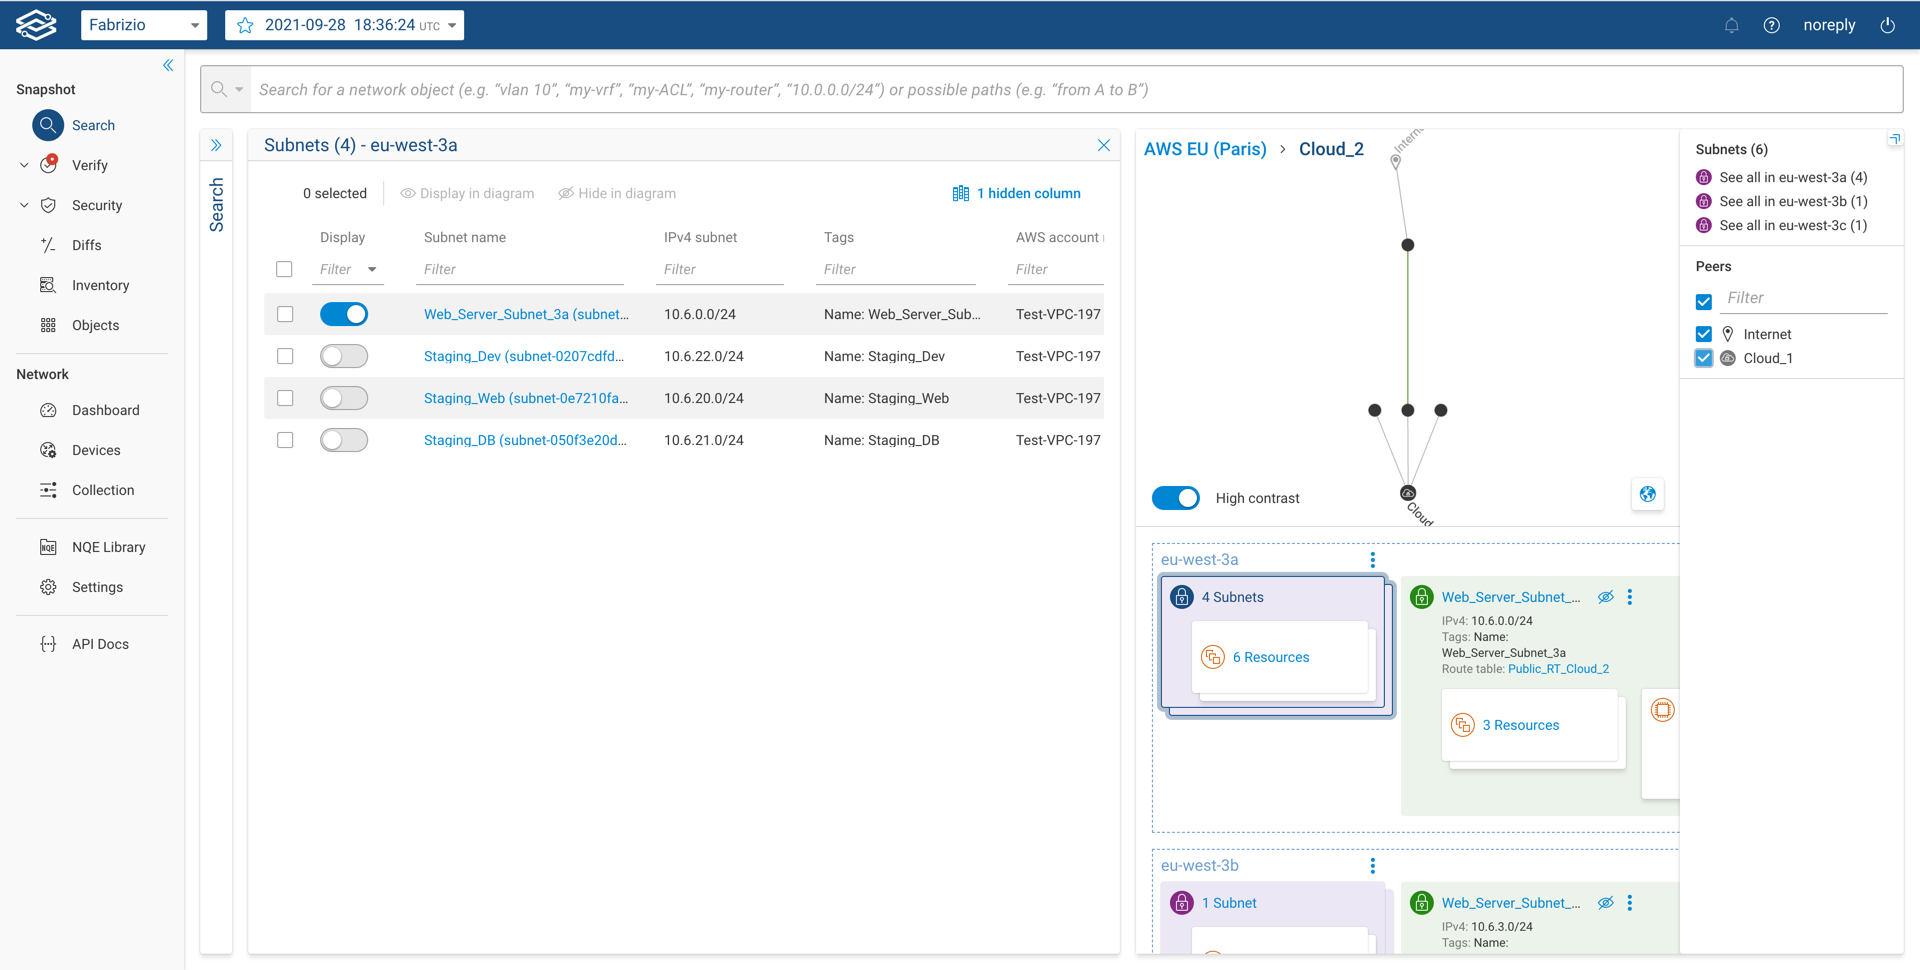This screenshot has height=970, width=1920.
Task: Toggle display of Staging_Dev subnet in diagram
Action: (x=344, y=355)
